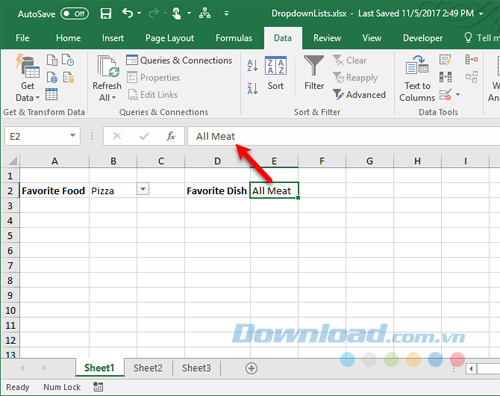Click the Refresh All icon
Image resolution: width=500 pixels, height=396 pixels.
(x=107, y=79)
